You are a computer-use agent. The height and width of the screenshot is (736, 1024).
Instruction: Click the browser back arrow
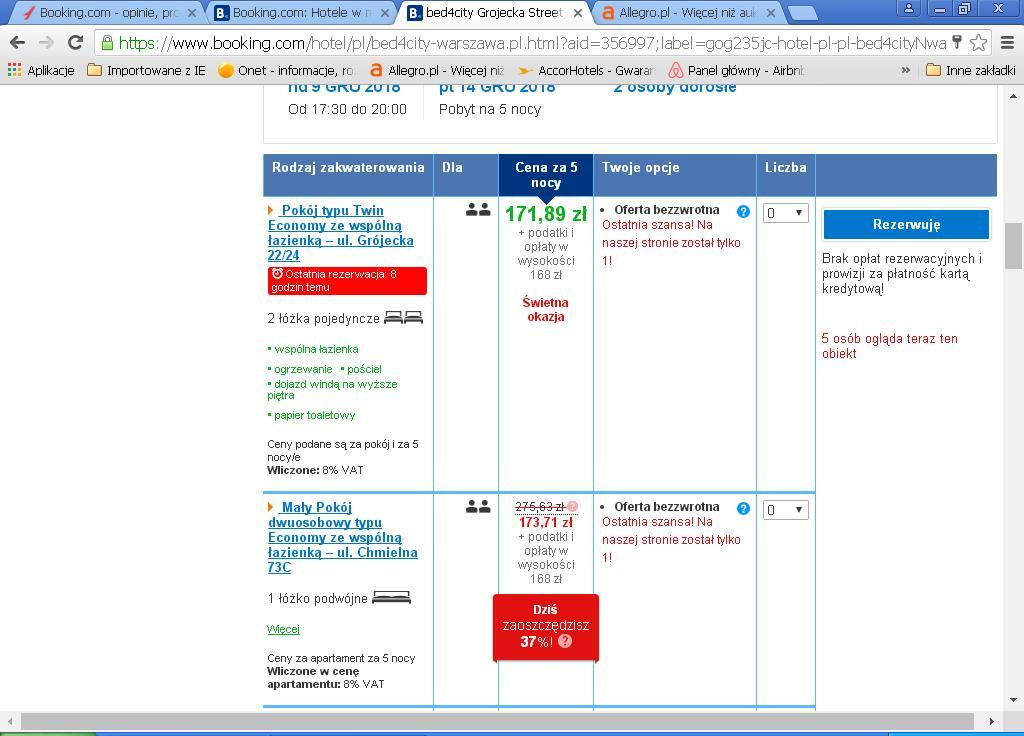pyautogui.click(x=18, y=43)
